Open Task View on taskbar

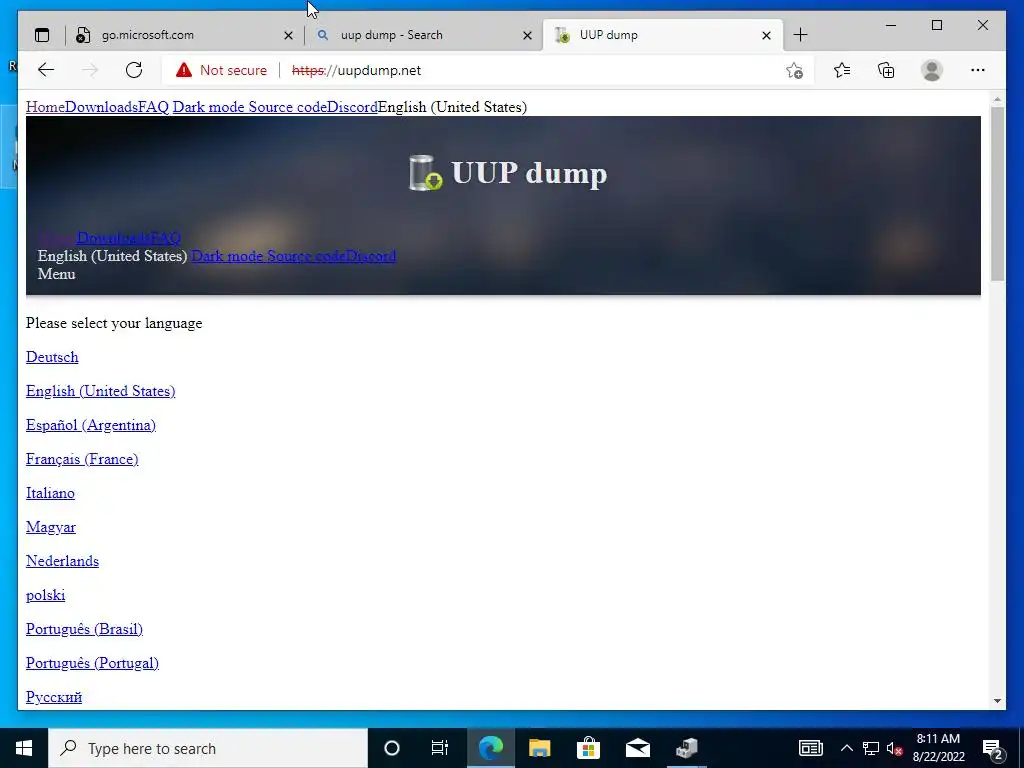coord(440,748)
